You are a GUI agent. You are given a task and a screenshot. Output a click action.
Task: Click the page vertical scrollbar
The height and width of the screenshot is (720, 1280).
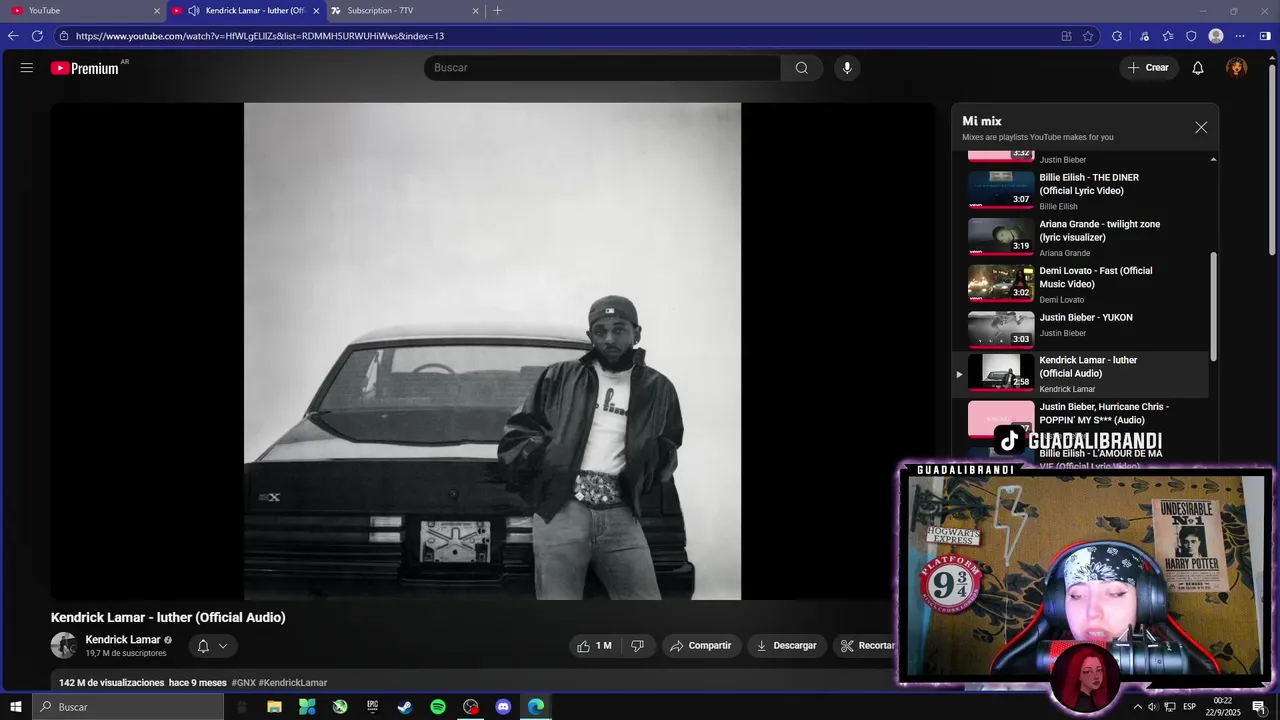pos(1272,160)
